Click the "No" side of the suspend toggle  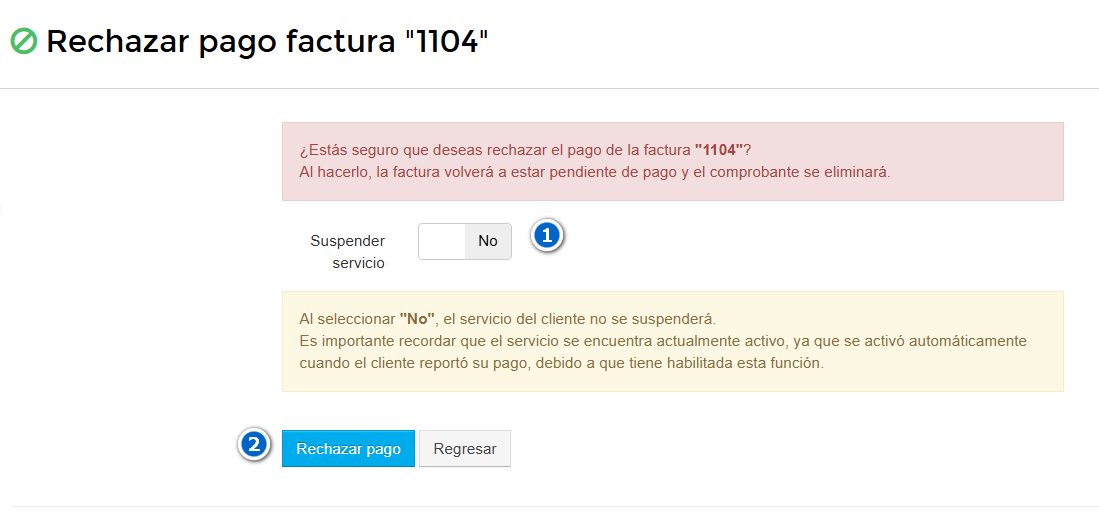[x=488, y=241]
